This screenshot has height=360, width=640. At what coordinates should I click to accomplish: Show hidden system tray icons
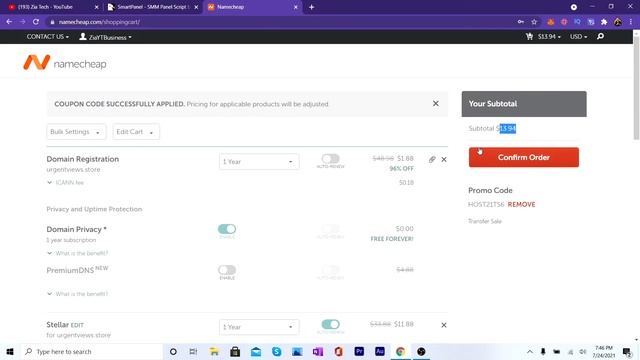click(x=530, y=351)
